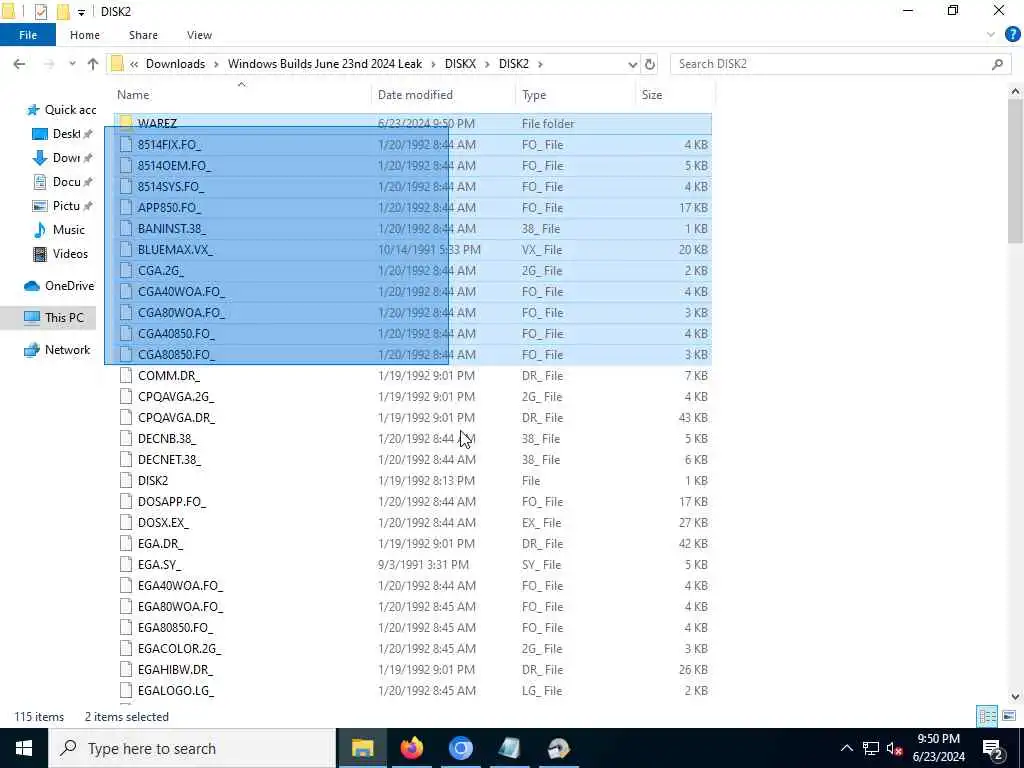Select the COMM.DR_ file icon
This screenshot has height=768, width=1024.
(x=126, y=376)
